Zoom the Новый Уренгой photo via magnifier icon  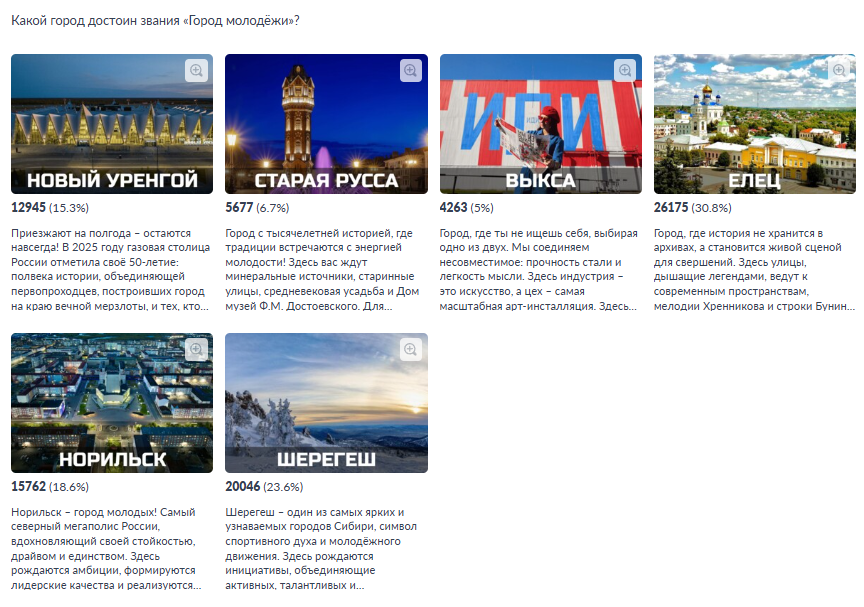click(196, 71)
